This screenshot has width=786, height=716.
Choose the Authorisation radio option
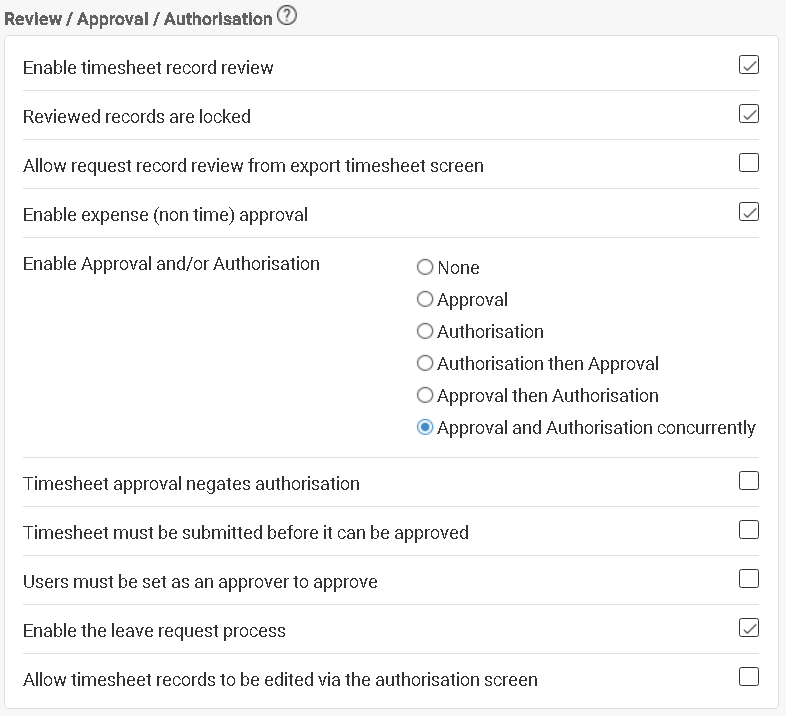(425, 331)
